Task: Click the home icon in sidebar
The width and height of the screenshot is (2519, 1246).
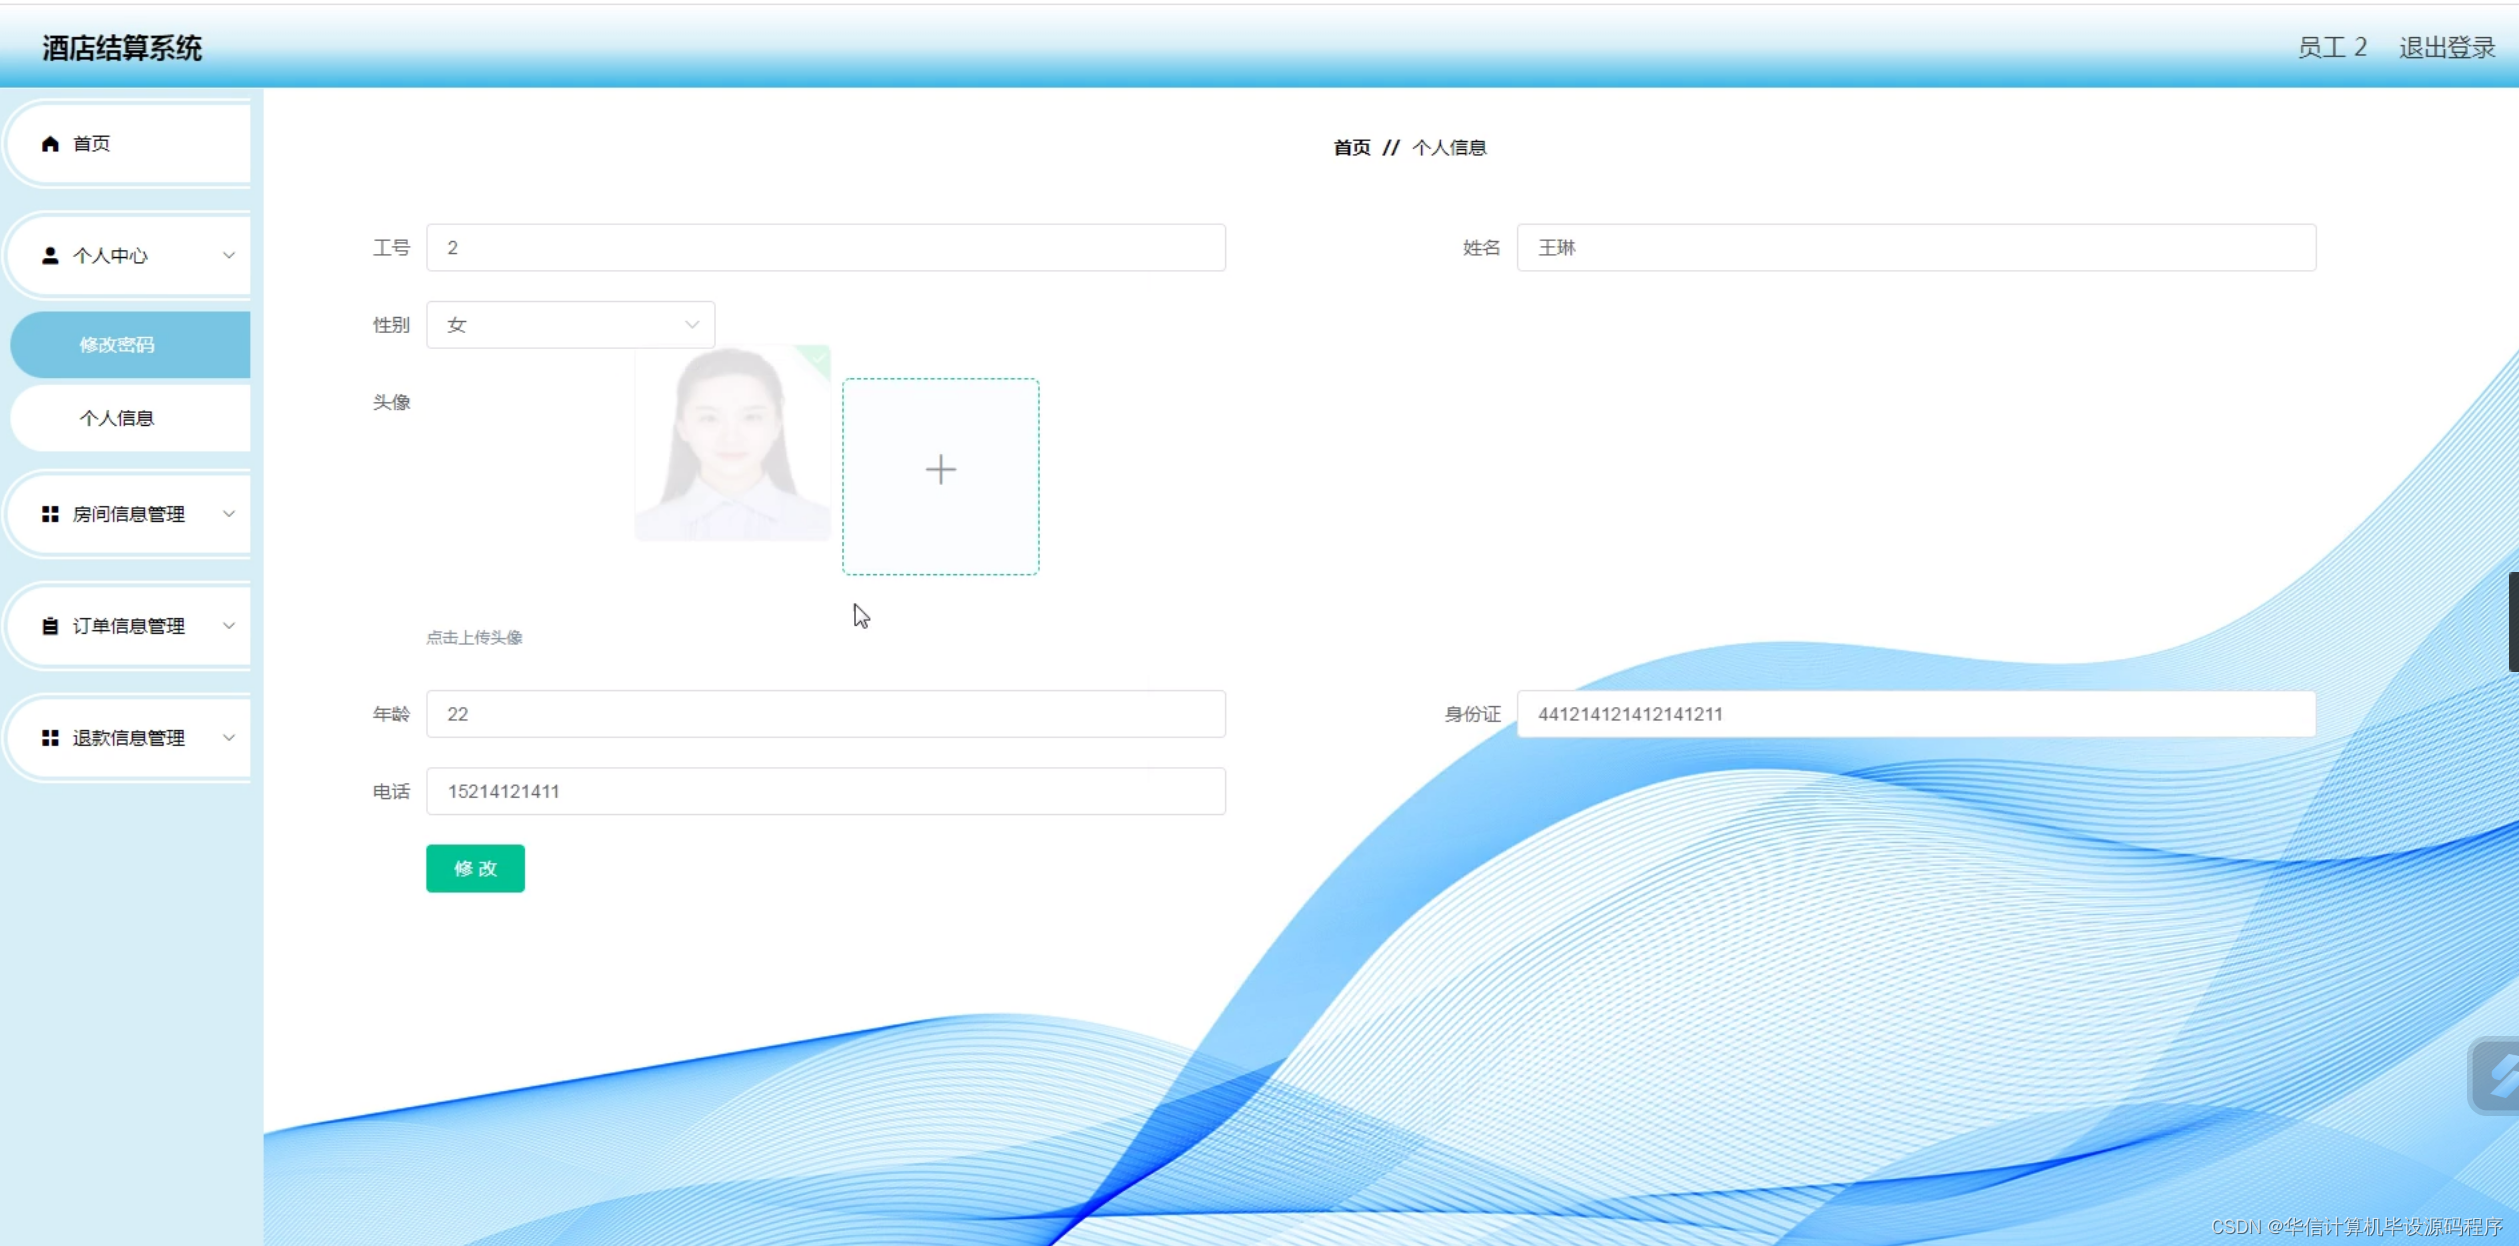Action: point(50,144)
